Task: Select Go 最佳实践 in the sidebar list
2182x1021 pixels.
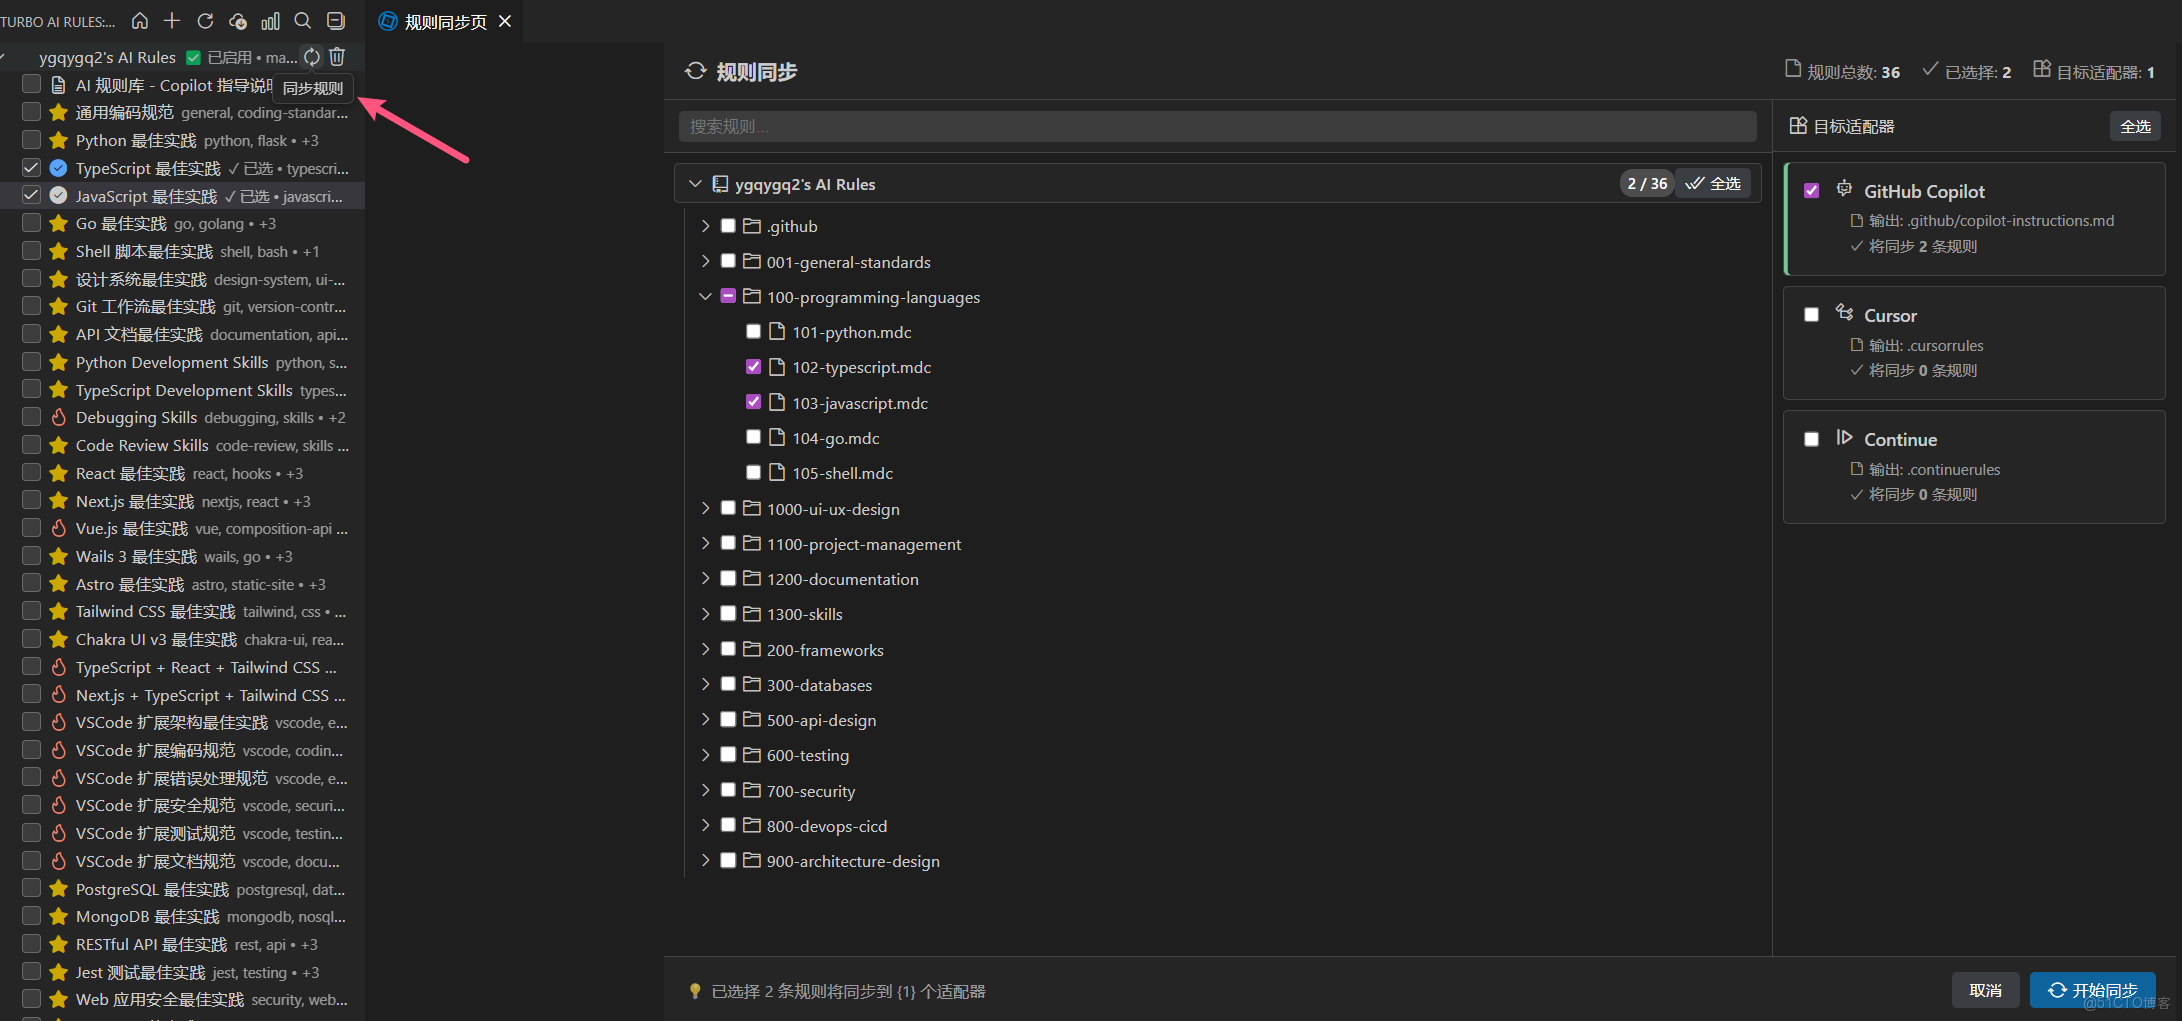Action: 121,224
